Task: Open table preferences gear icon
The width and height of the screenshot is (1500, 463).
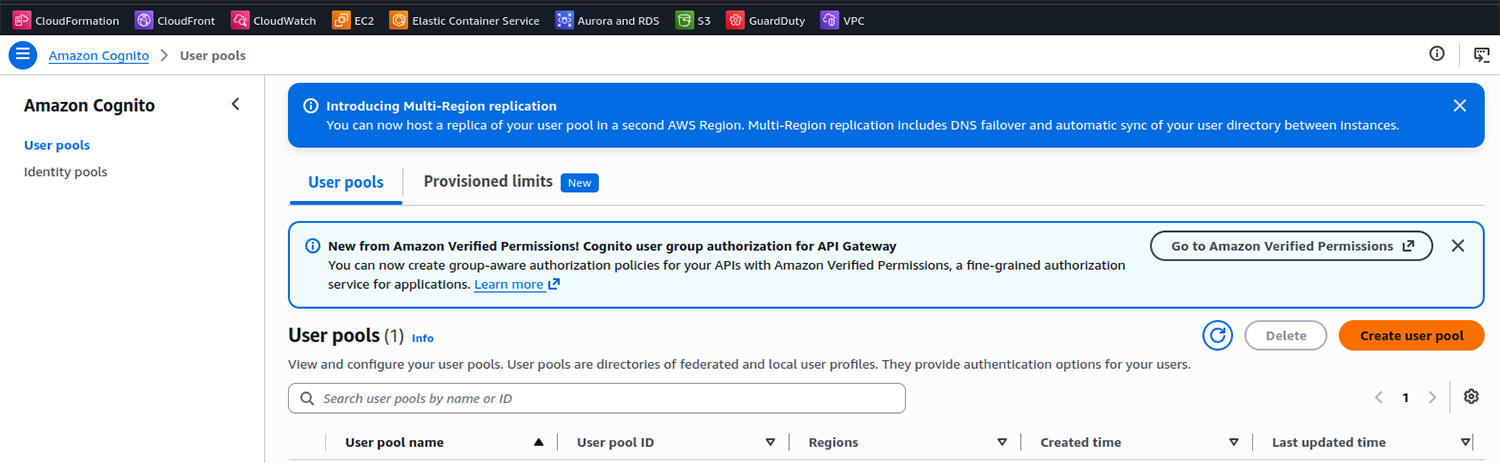Action: click(x=1471, y=397)
